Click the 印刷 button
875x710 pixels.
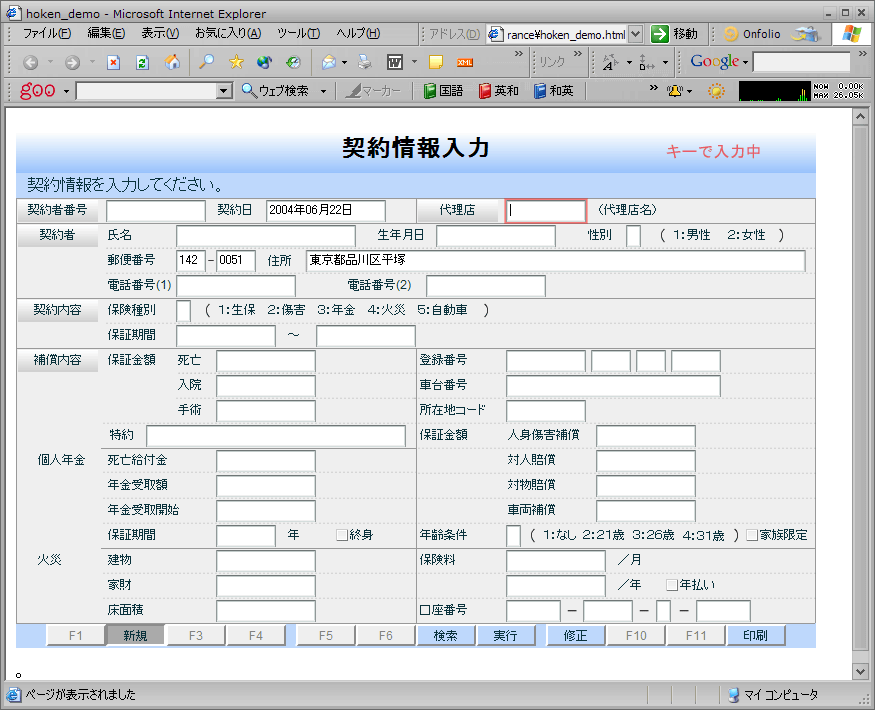(x=756, y=636)
